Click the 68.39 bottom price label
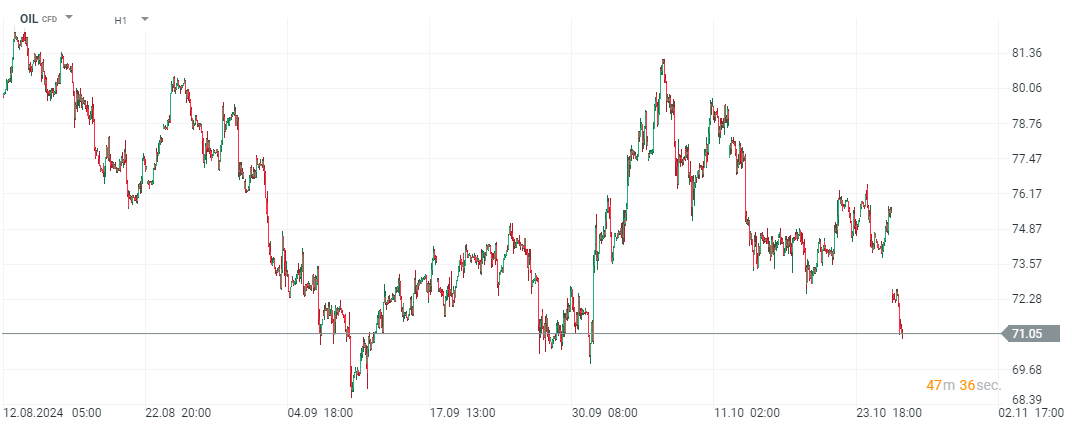The height and width of the screenshot is (430, 1072). click(1028, 399)
